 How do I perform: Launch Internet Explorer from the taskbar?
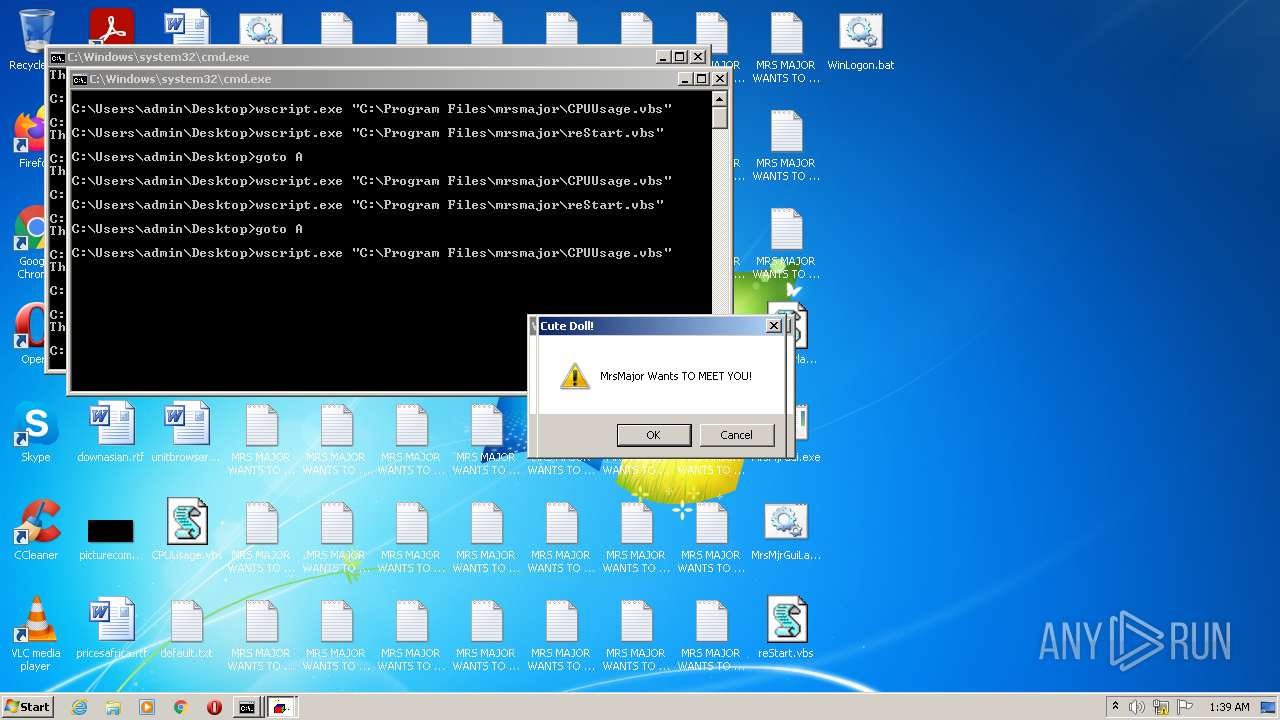click(79, 707)
